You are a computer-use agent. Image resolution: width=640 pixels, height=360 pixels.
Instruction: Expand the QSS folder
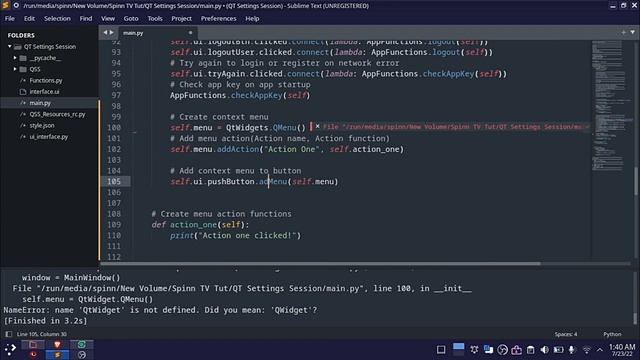click(x=15, y=69)
